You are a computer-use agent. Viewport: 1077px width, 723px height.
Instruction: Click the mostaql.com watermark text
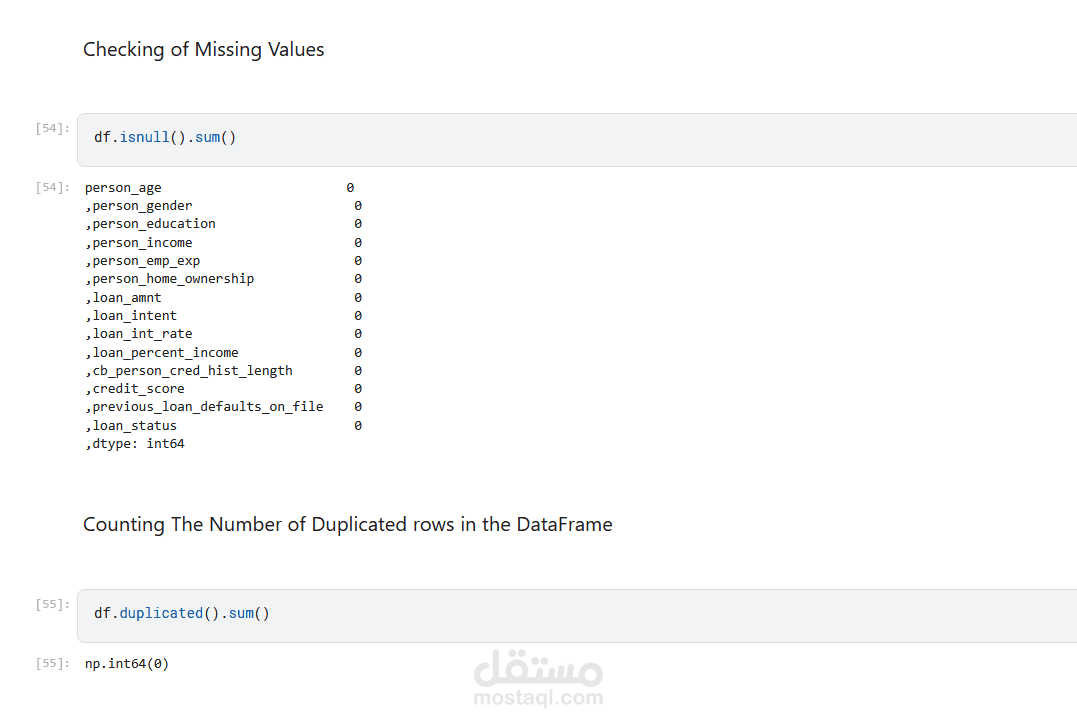[538, 698]
